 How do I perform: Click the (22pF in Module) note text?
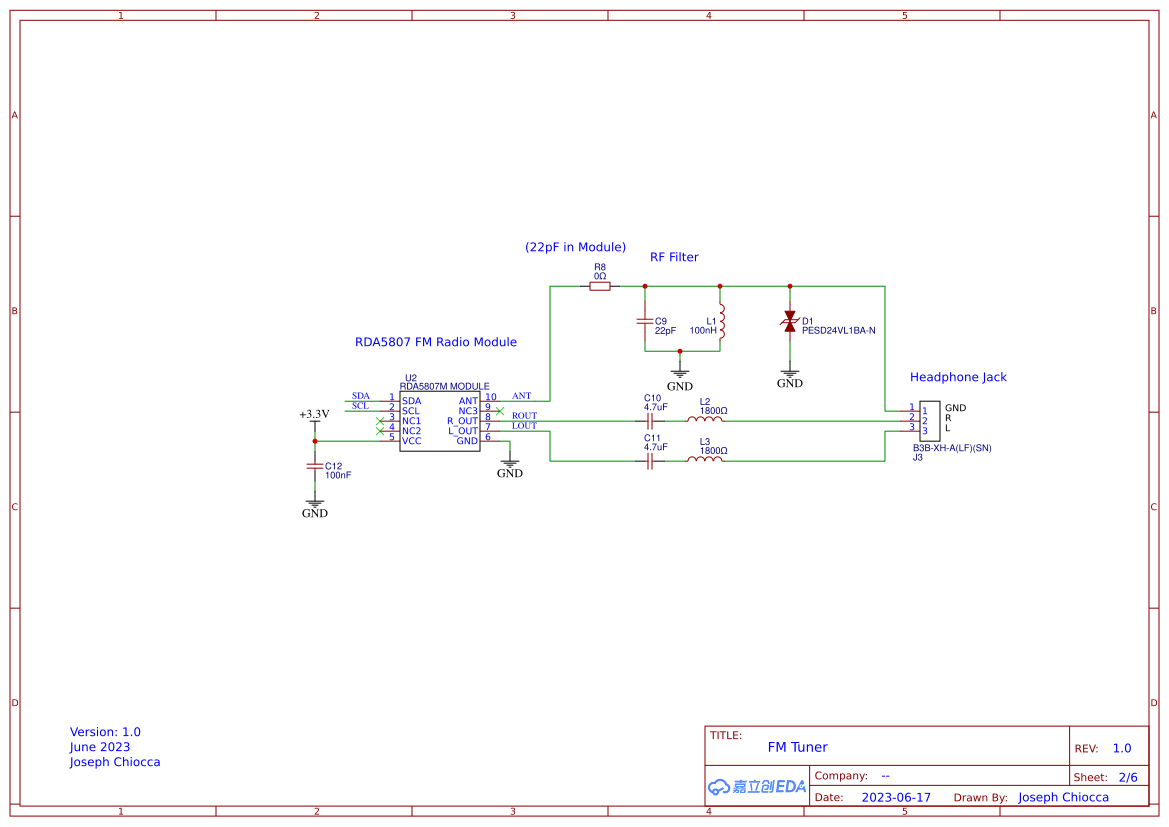click(x=576, y=247)
